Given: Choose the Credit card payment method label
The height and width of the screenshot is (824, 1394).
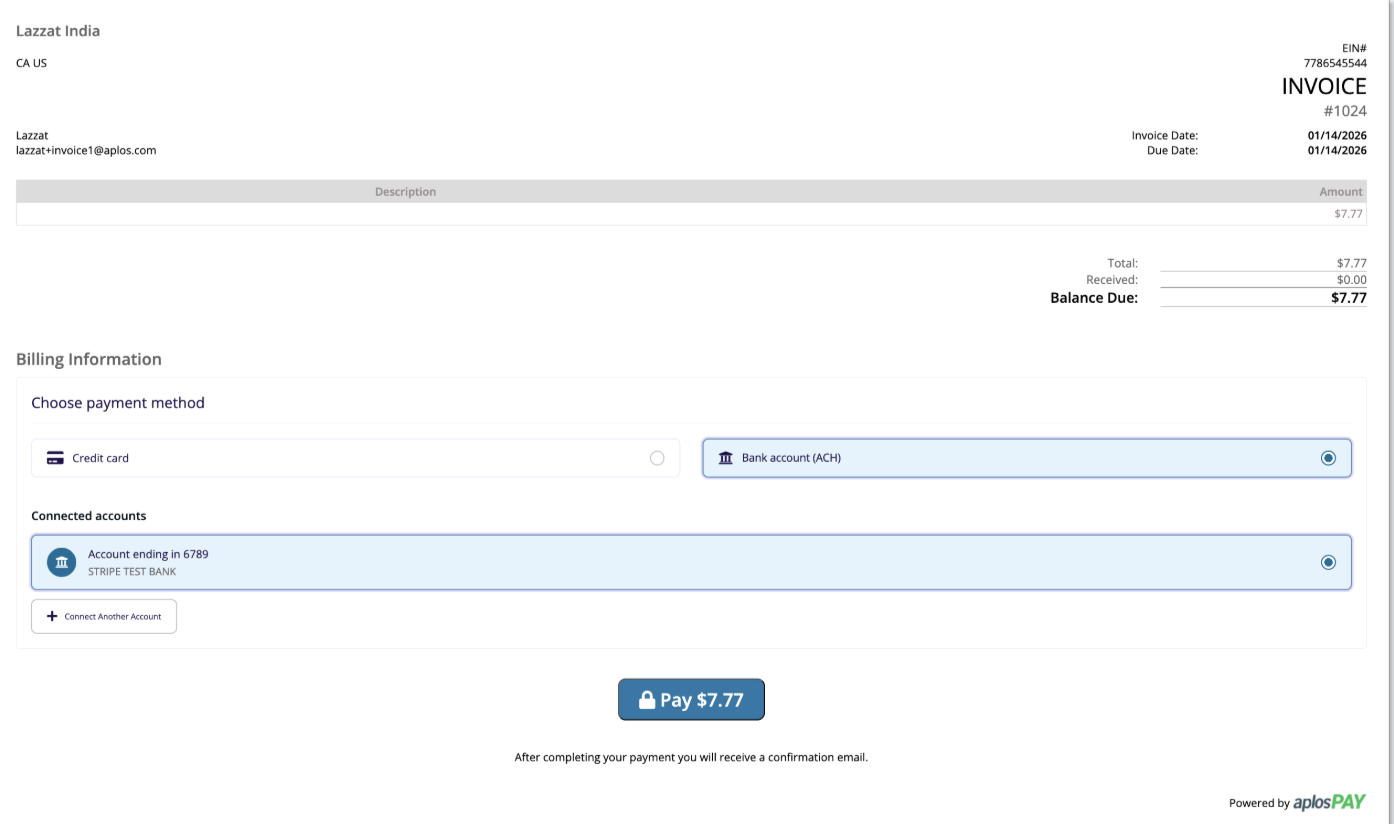Looking at the screenshot, I should (100, 458).
